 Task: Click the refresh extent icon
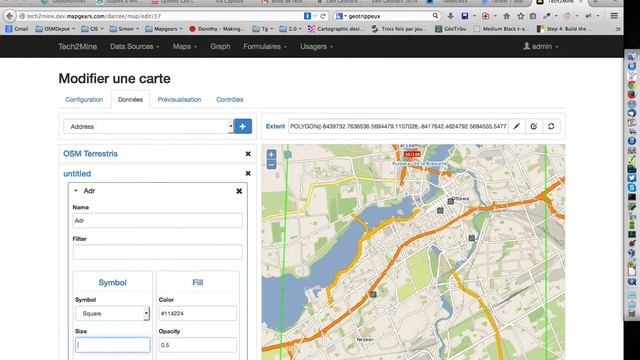[x=551, y=127]
